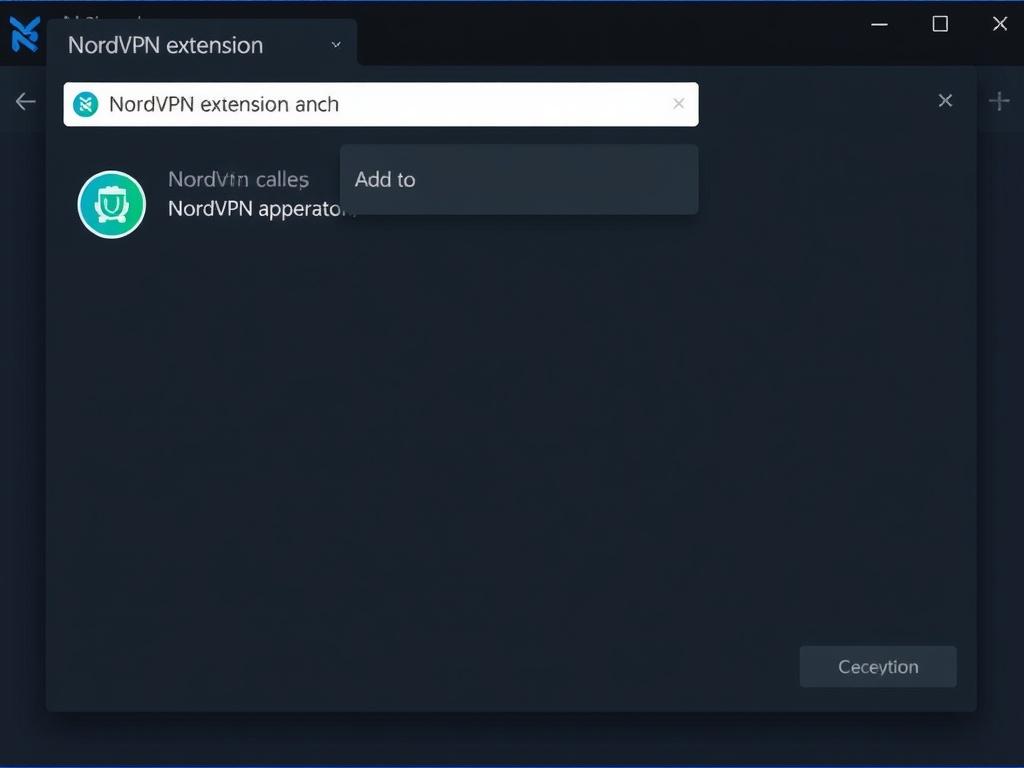Focus the NordVPN extension anch search field
This screenshot has width=1024, height=768.
(x=381, y=104)
